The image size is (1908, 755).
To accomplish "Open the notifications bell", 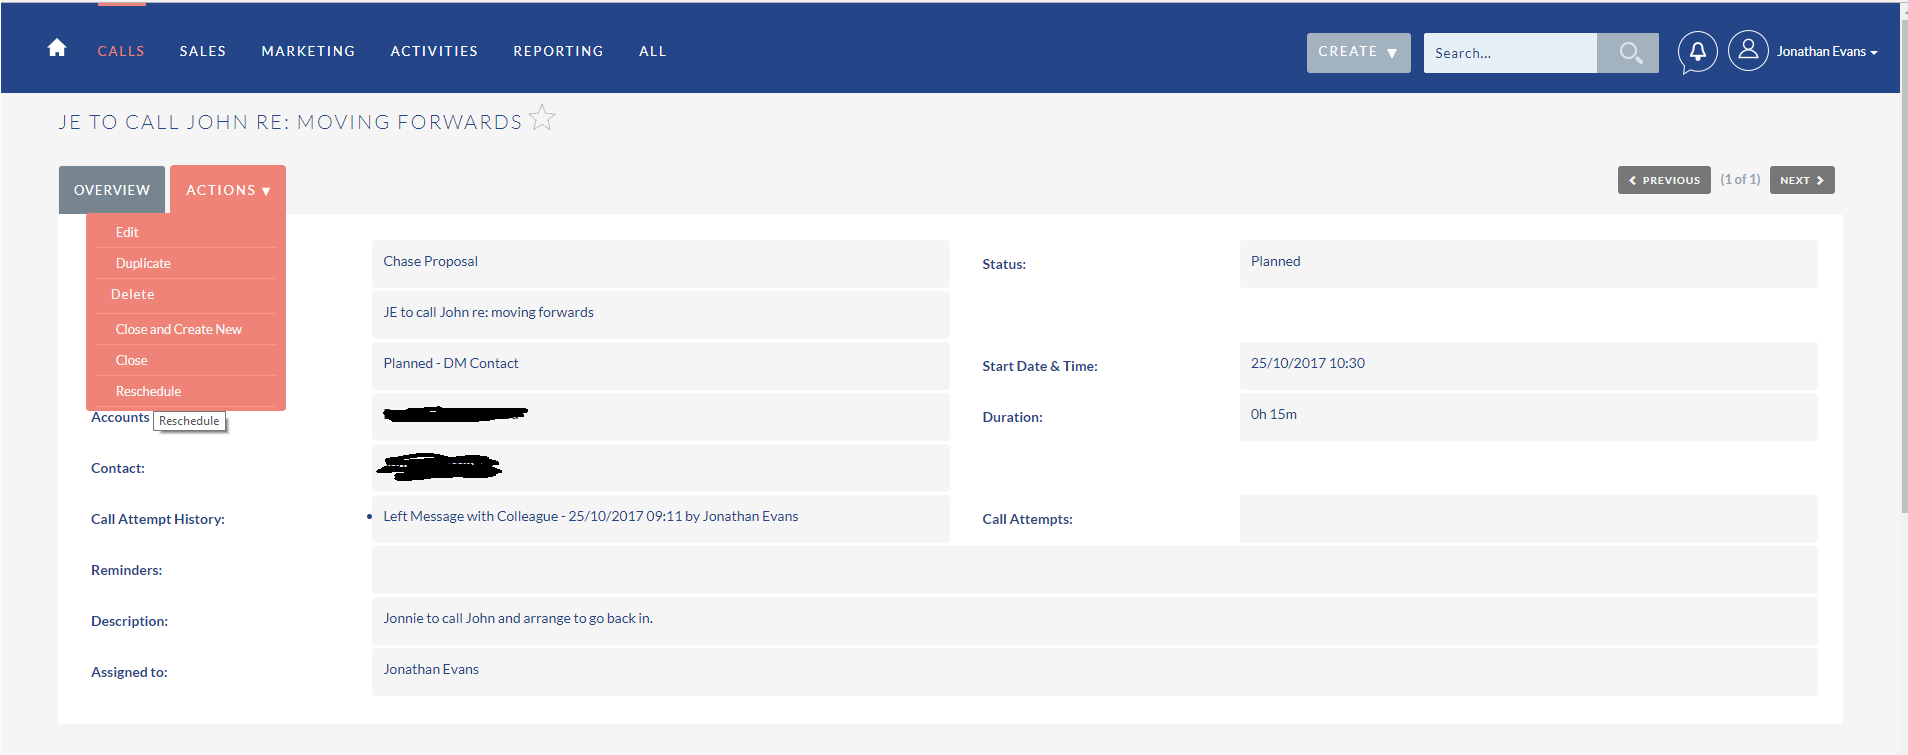I will (1697, 52).
